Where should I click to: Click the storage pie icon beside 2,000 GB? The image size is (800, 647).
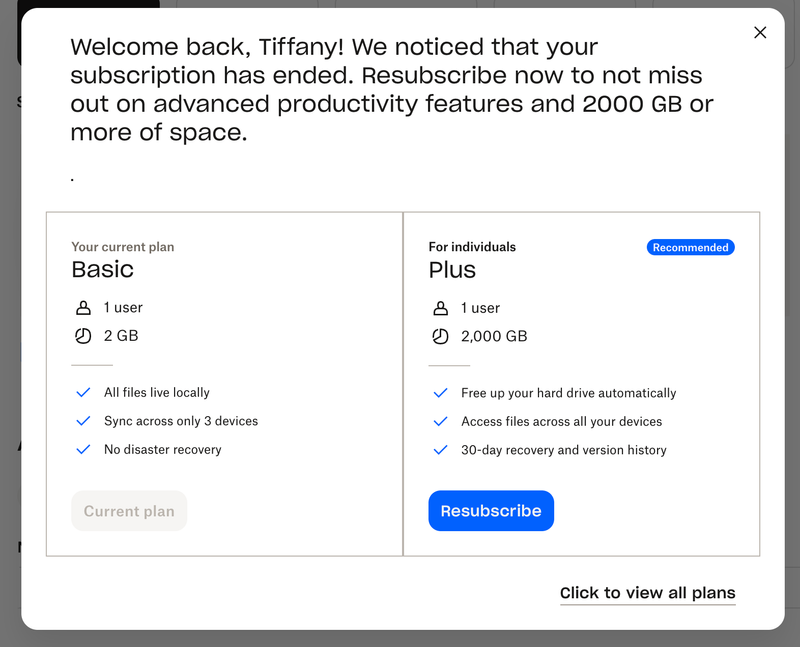(440, 337)
